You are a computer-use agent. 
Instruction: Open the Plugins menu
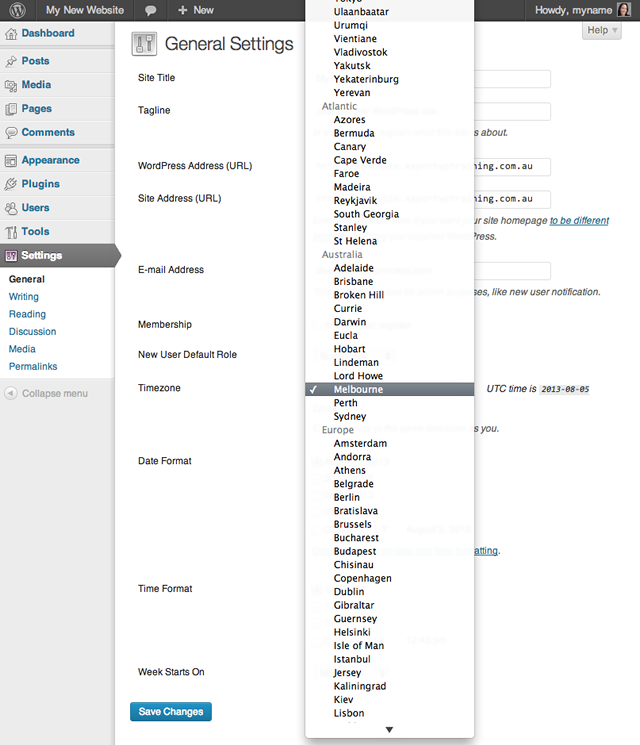pos(41,184)
